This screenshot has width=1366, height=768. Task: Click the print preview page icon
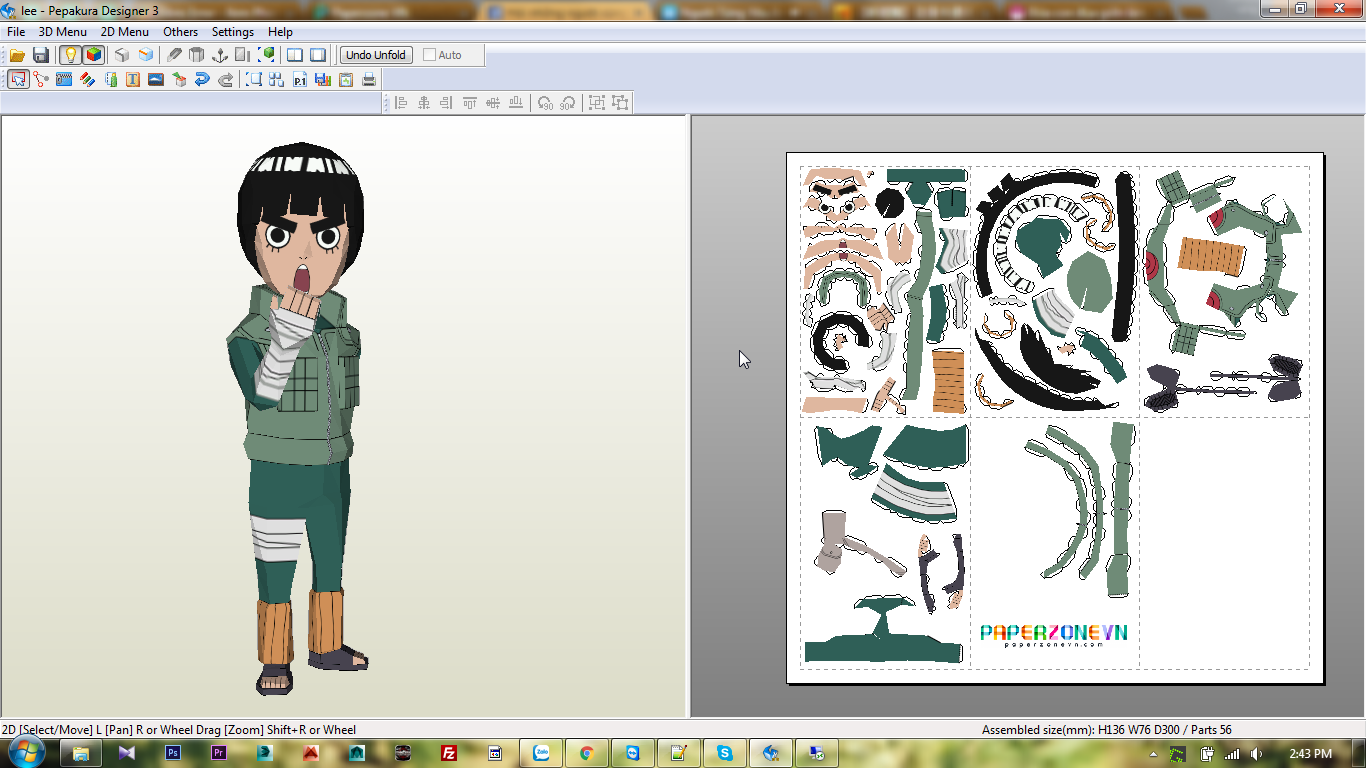point(345,79)
